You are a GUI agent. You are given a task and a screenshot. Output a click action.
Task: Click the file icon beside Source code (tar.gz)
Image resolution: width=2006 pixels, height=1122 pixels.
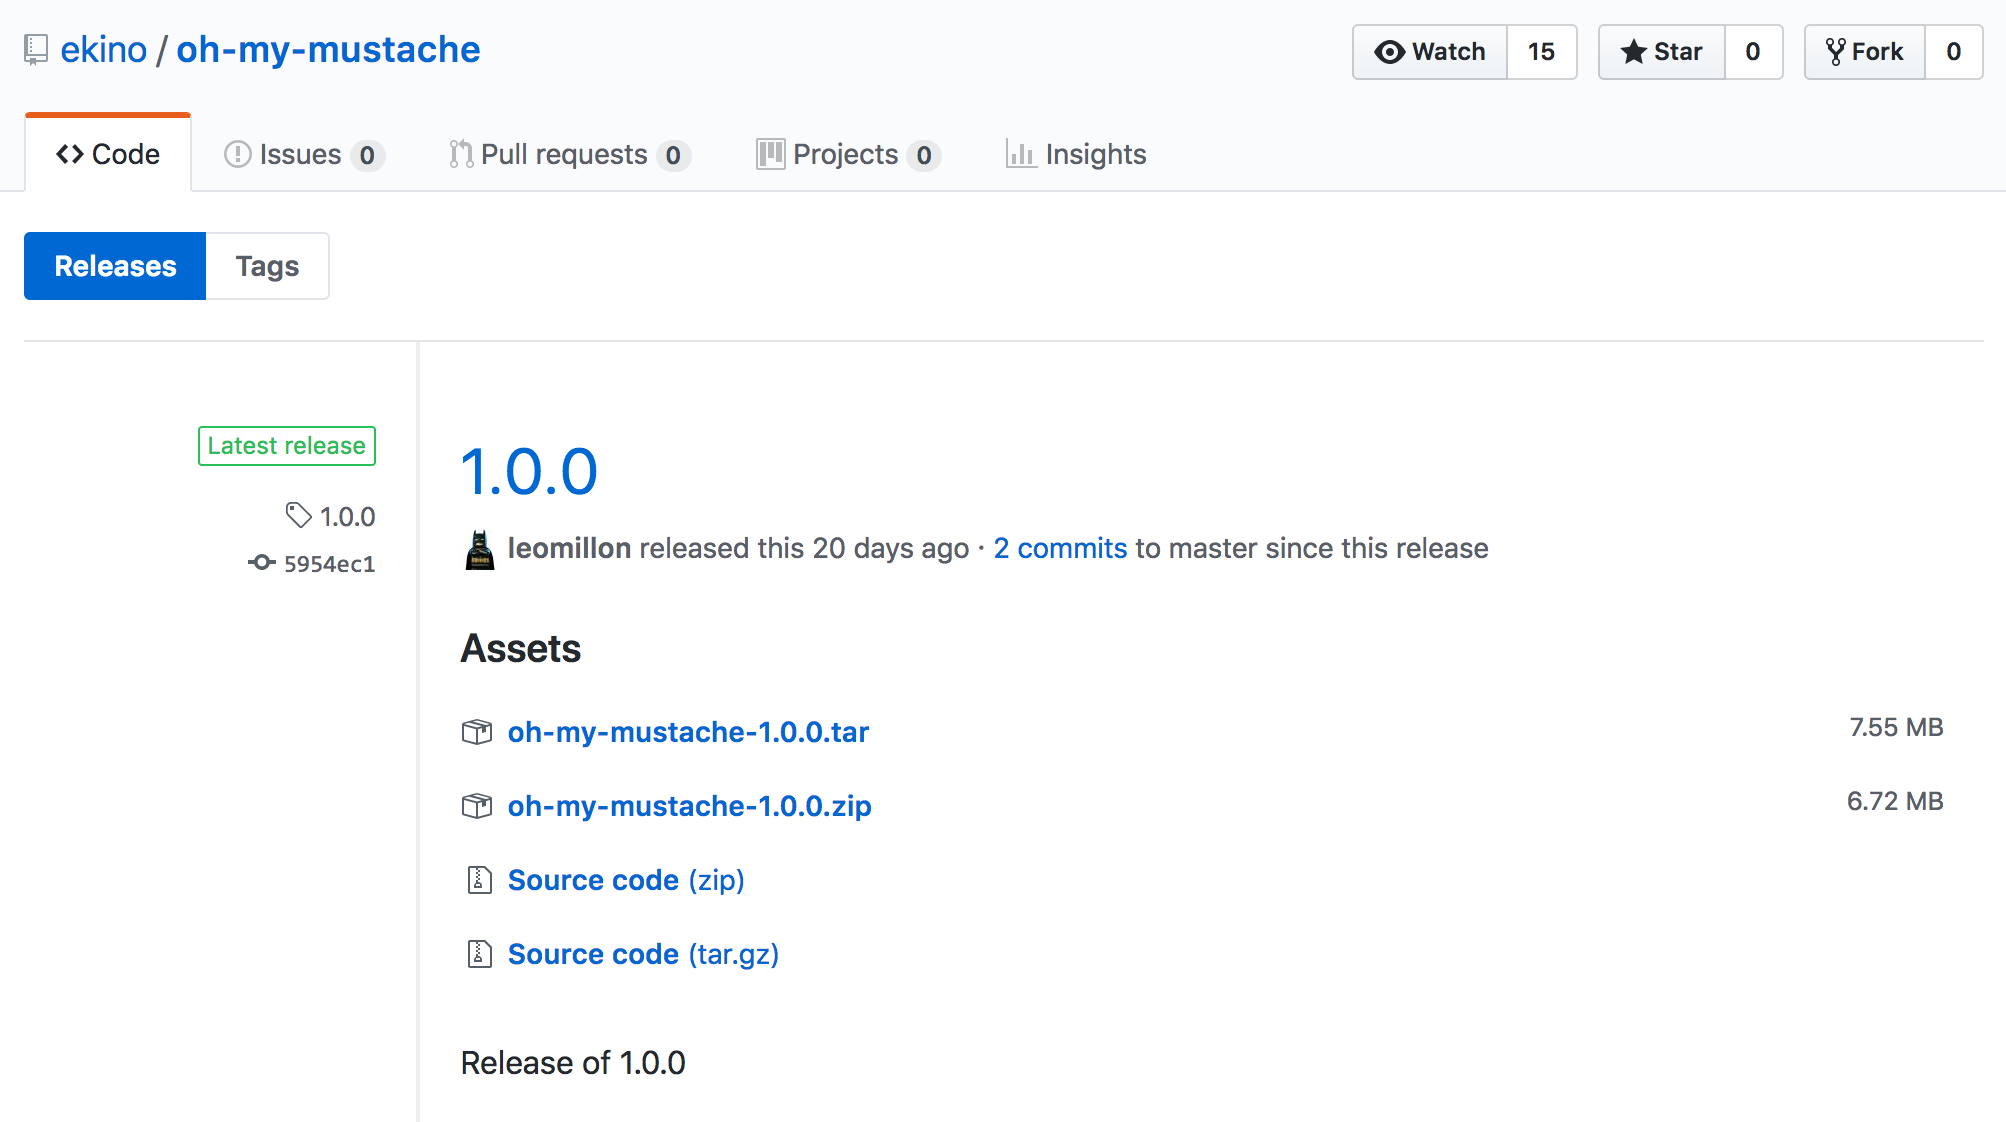click(x=480, y=954)
